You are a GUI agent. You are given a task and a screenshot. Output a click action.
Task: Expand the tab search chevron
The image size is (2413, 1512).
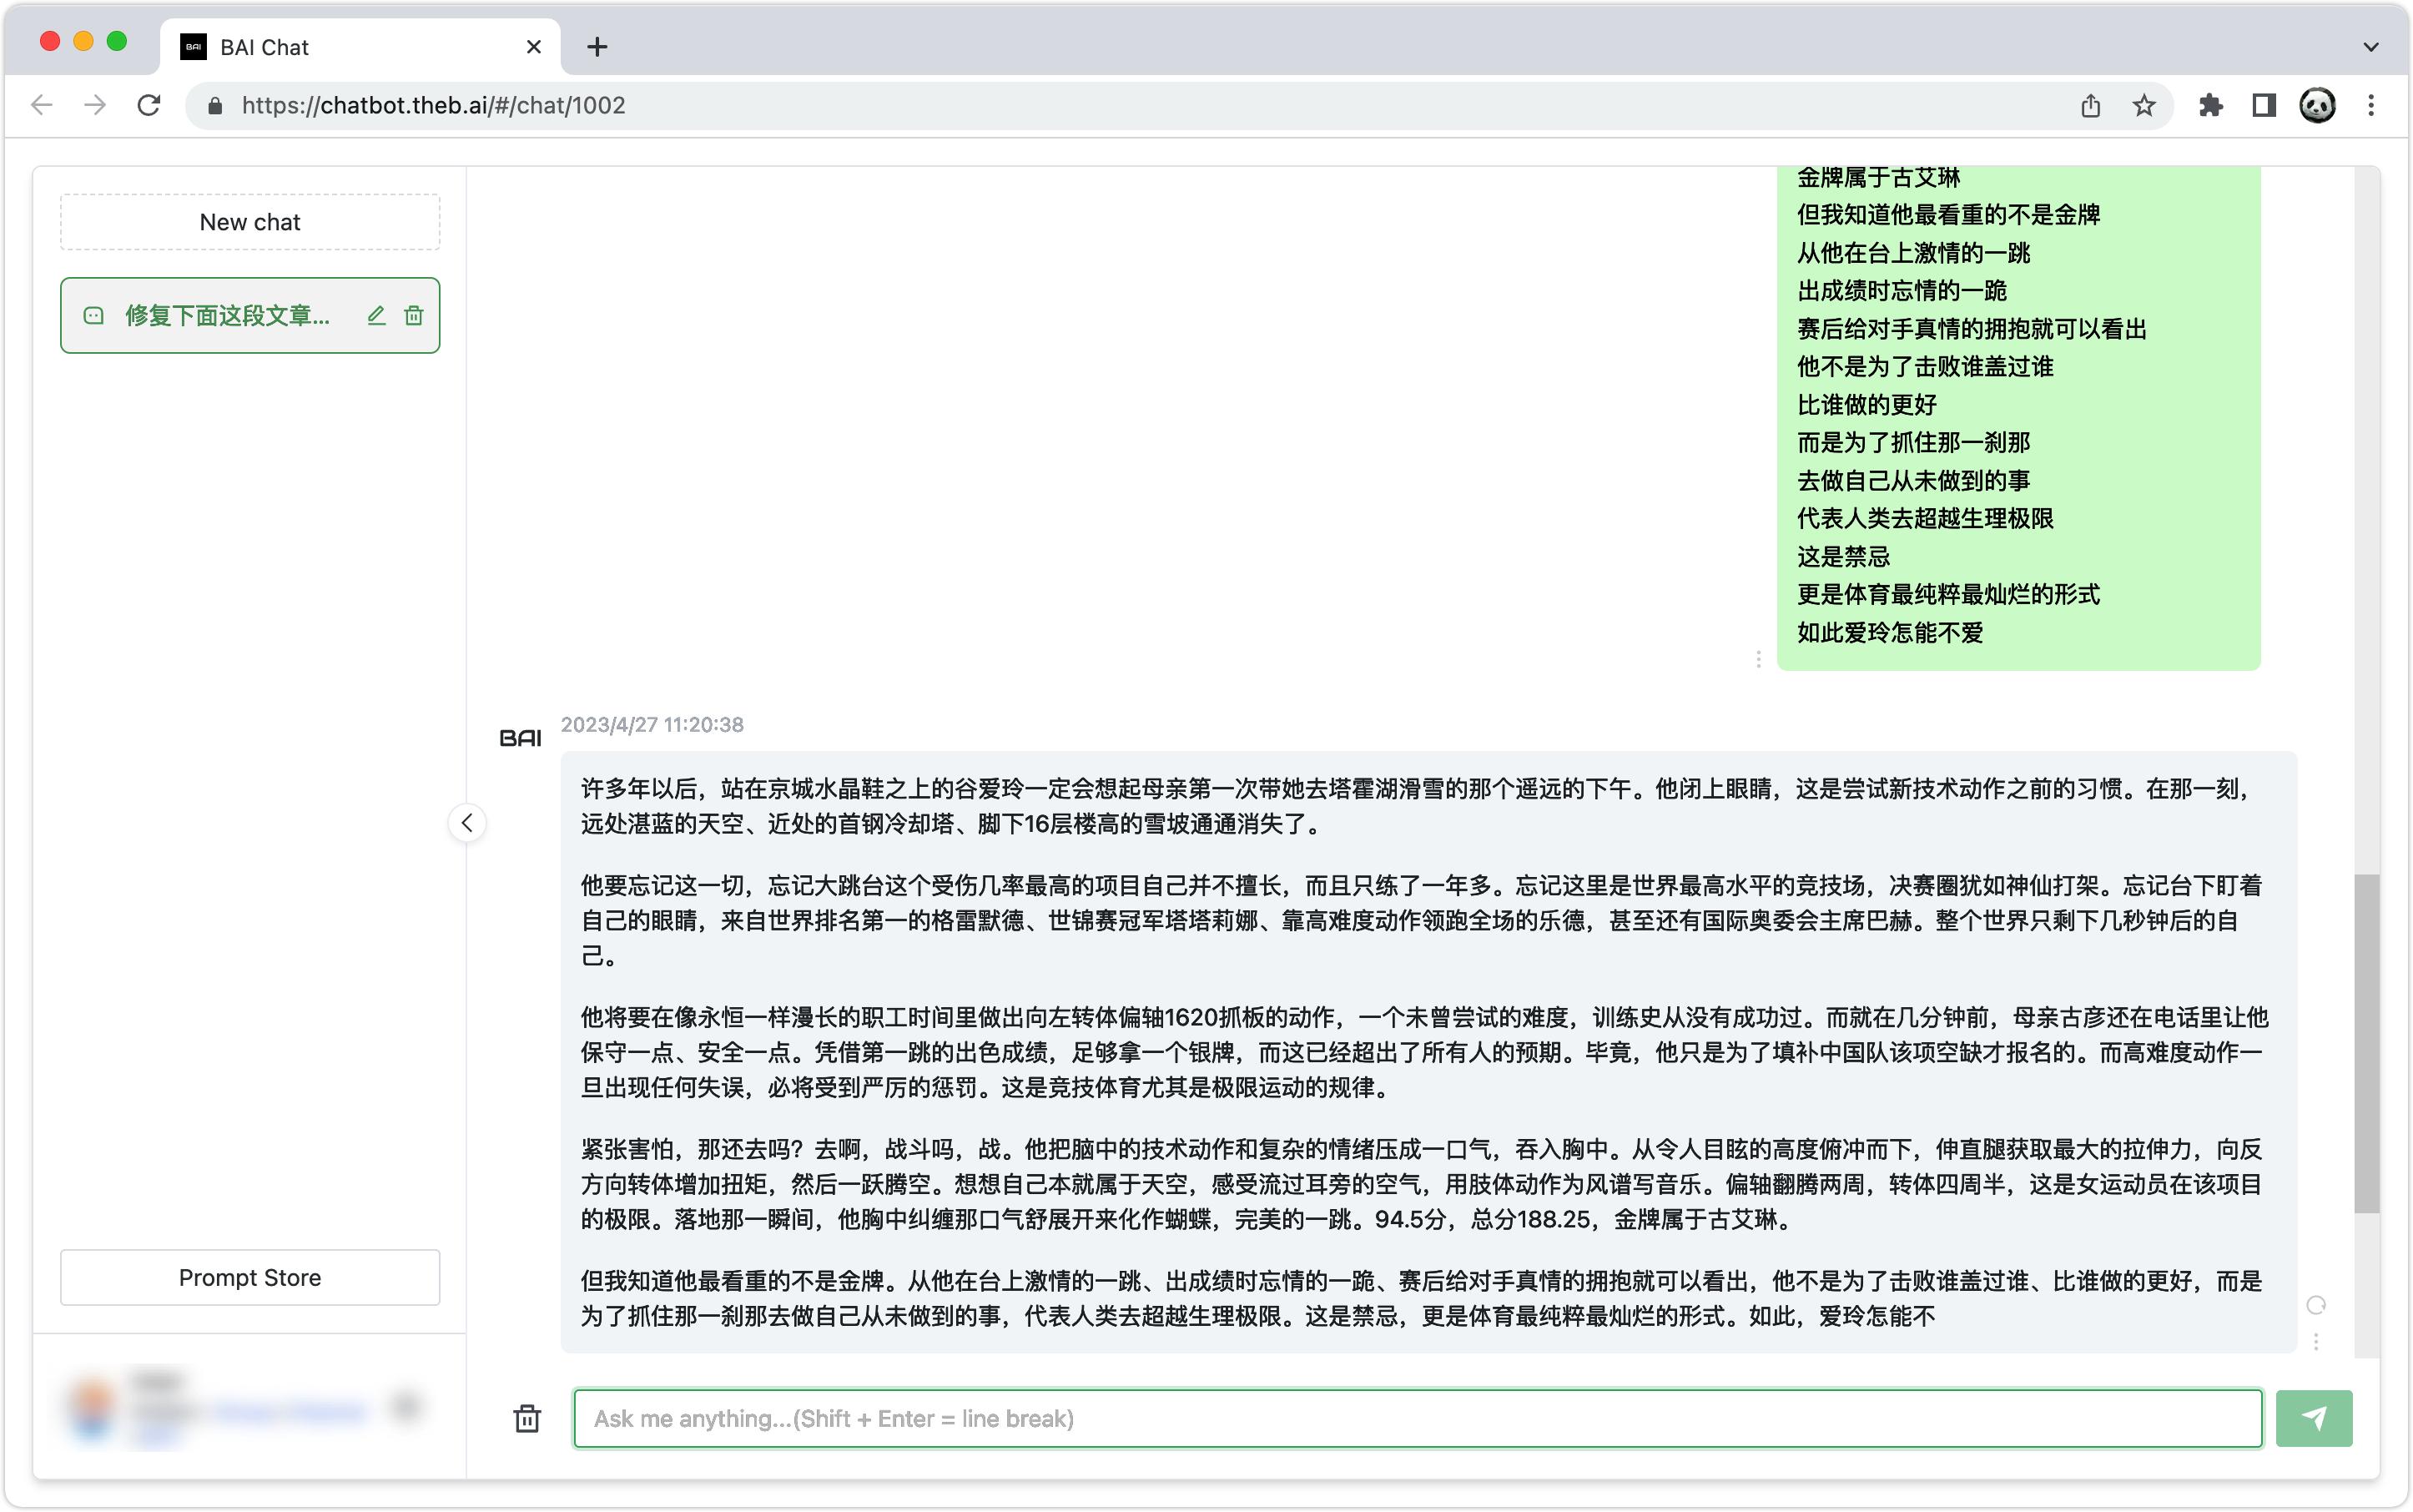pyautogui.click(x=2371, y=47)
